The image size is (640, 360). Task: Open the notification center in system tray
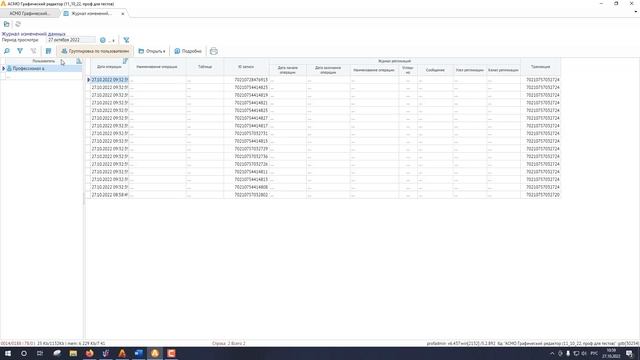click(x=630, y=353)
